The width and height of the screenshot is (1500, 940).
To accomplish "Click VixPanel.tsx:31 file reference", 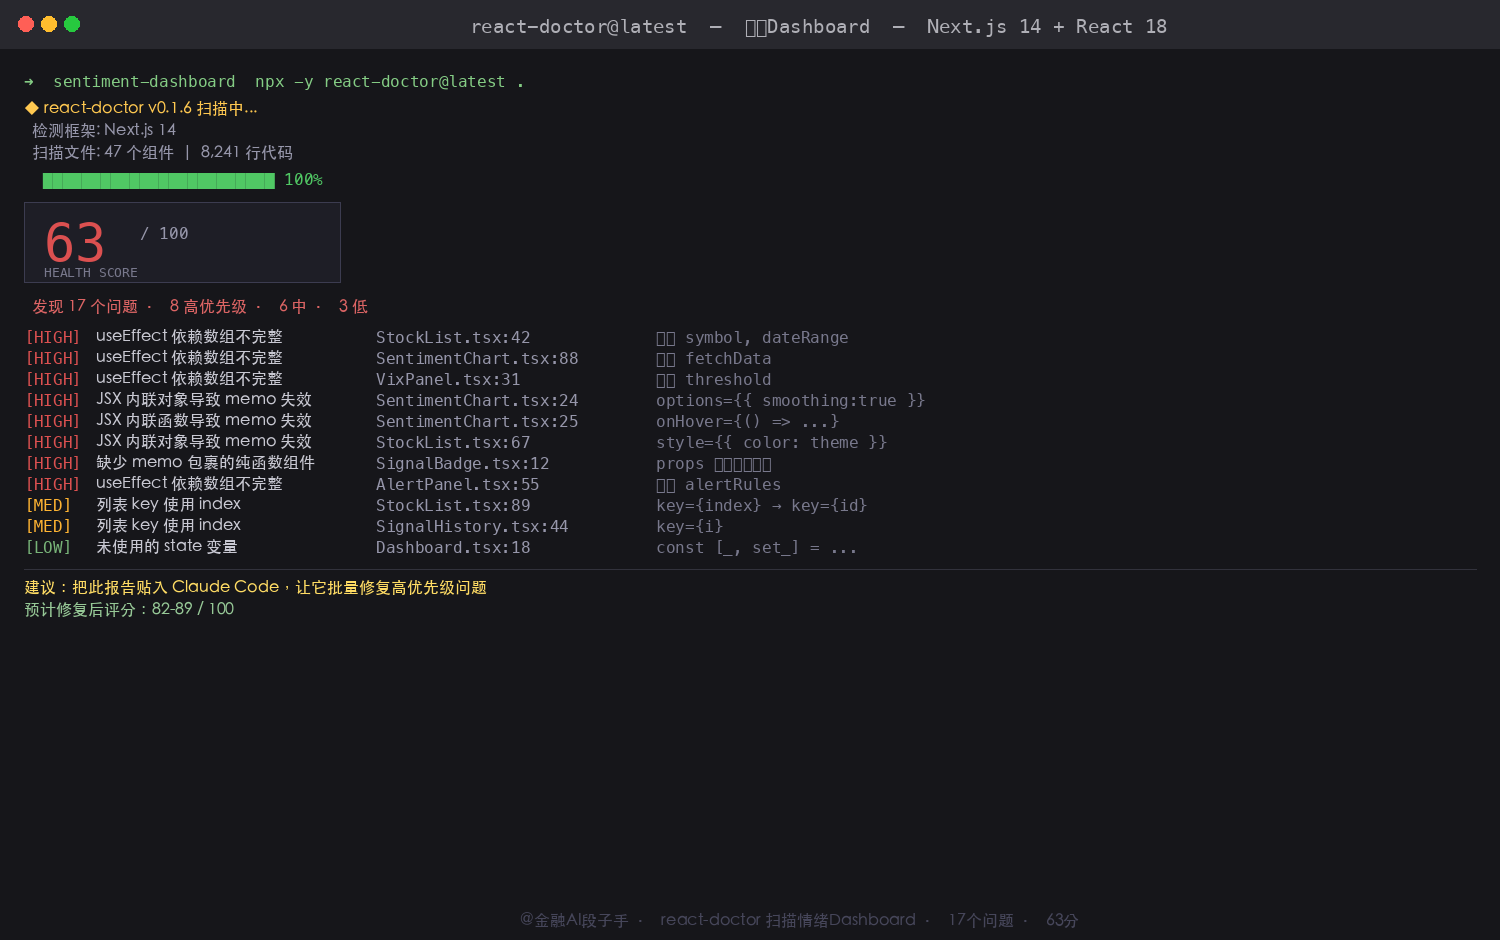I will click(448, 380).
